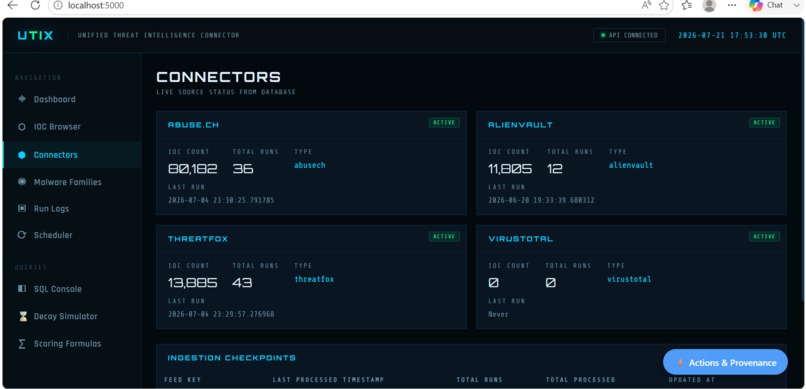Click the Actions & Provenance button
The image size is (806, 389).
pos(725,362)
